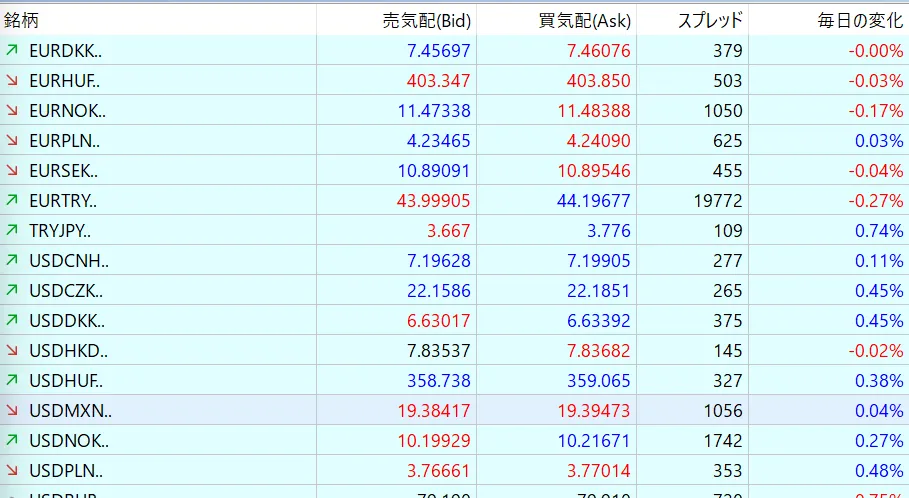Click USDNOK spread value 1742
Viewport: 909px width, 498px height.
pos(723,441)
